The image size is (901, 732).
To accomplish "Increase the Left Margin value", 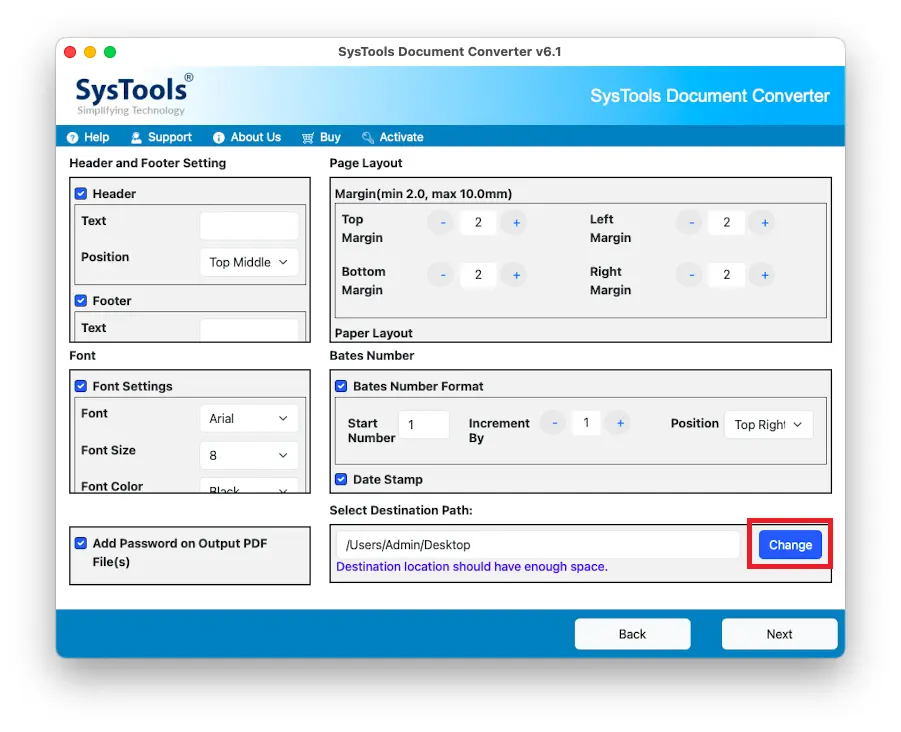I will (x=765, y=222).
